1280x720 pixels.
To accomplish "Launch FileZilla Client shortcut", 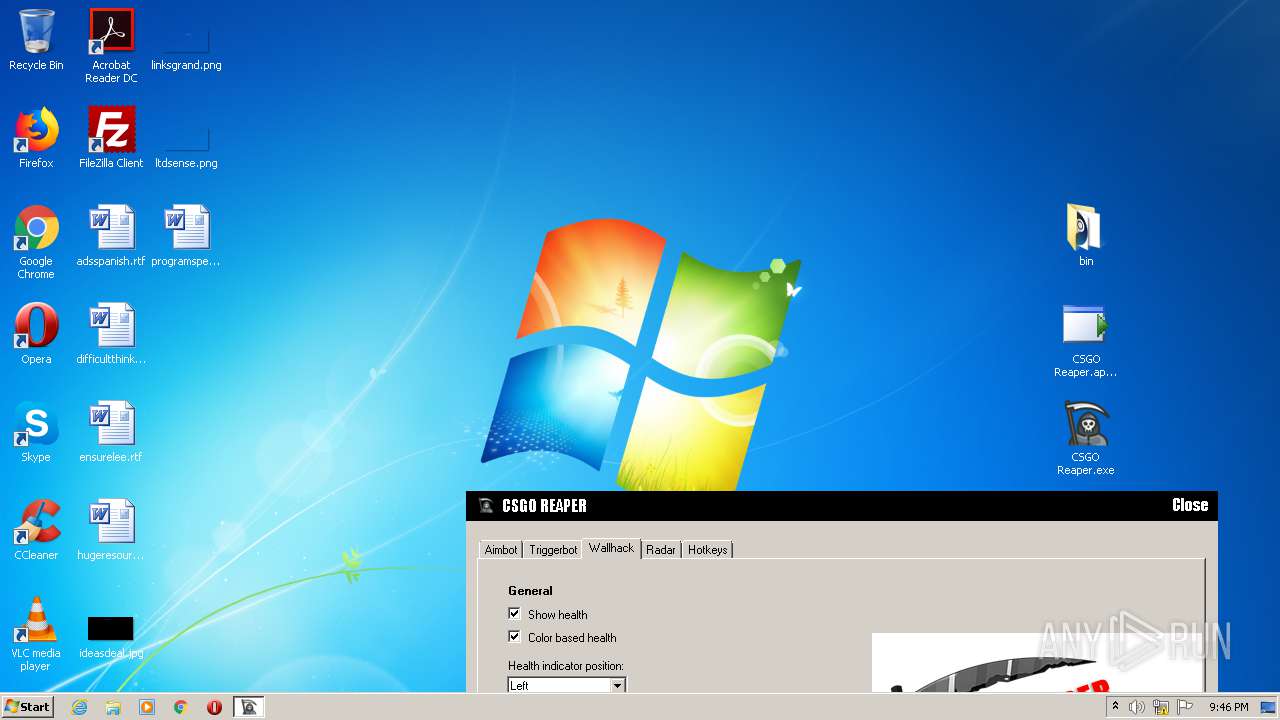I will pyautogui.click(x=111, y=138).
